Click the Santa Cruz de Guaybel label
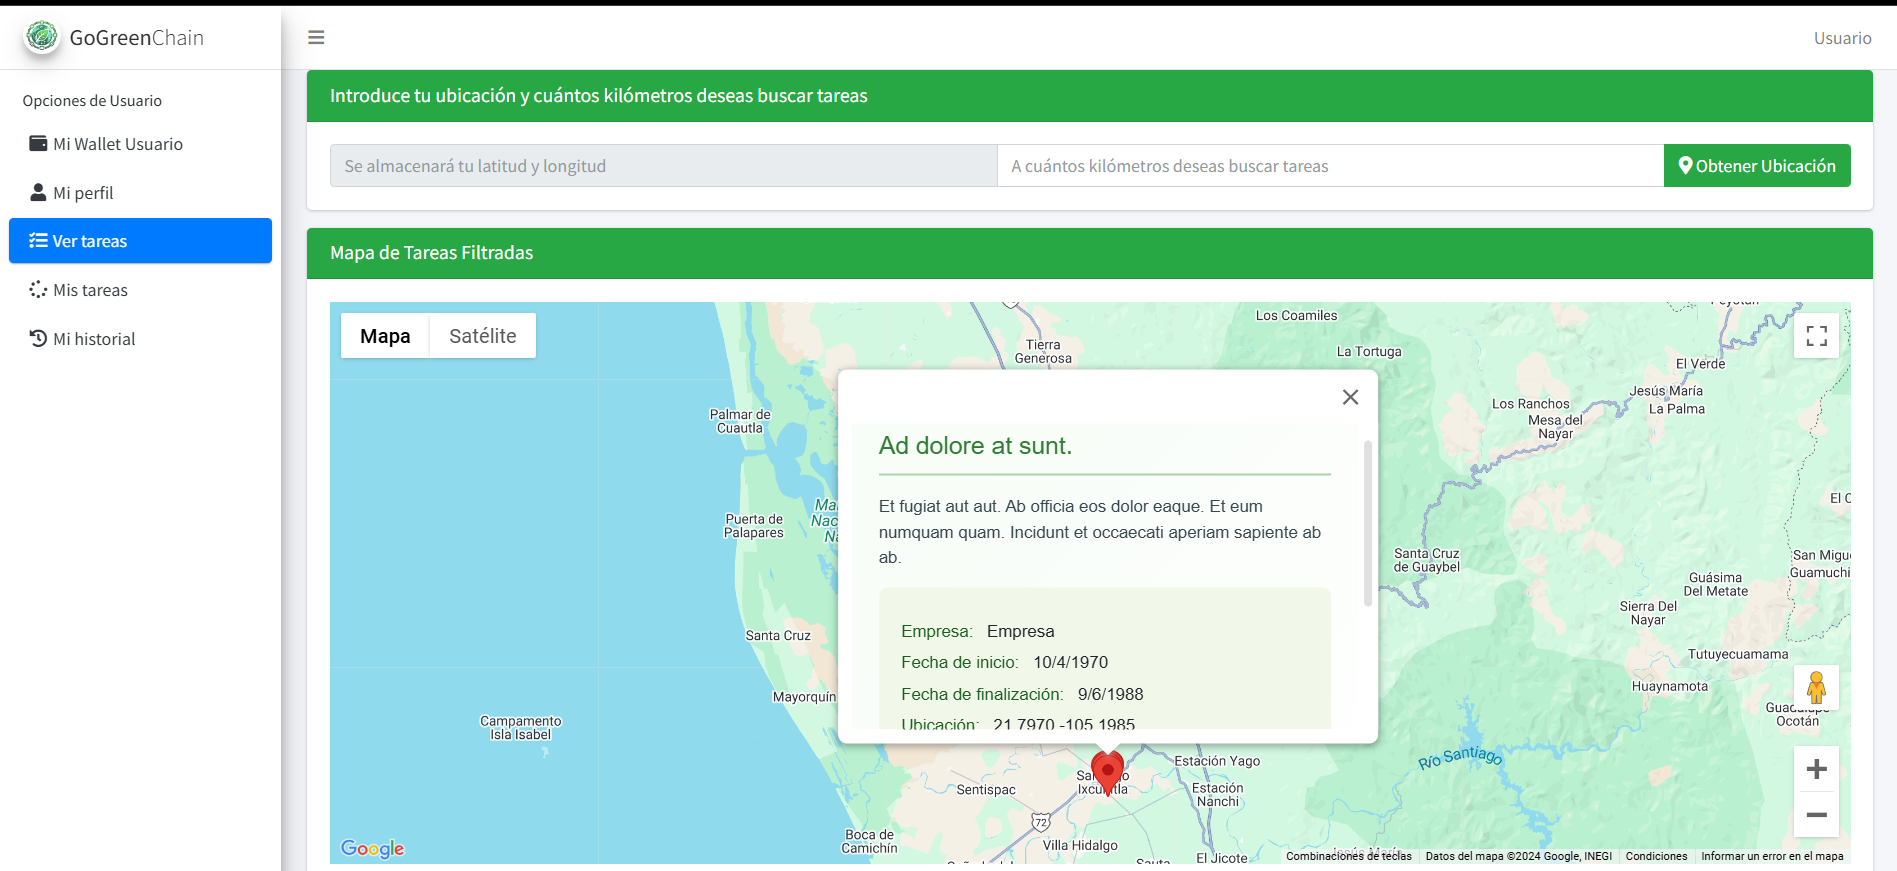The width and height of the screenshot is (1897, 871). (x=1427, y=560)
